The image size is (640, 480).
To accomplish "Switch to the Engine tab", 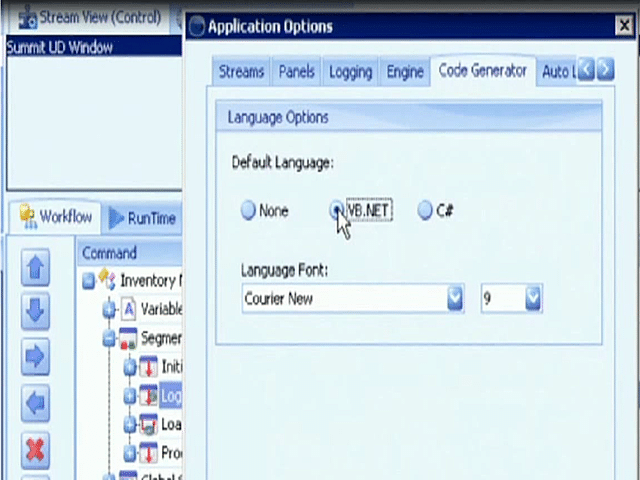I will 405,72.
